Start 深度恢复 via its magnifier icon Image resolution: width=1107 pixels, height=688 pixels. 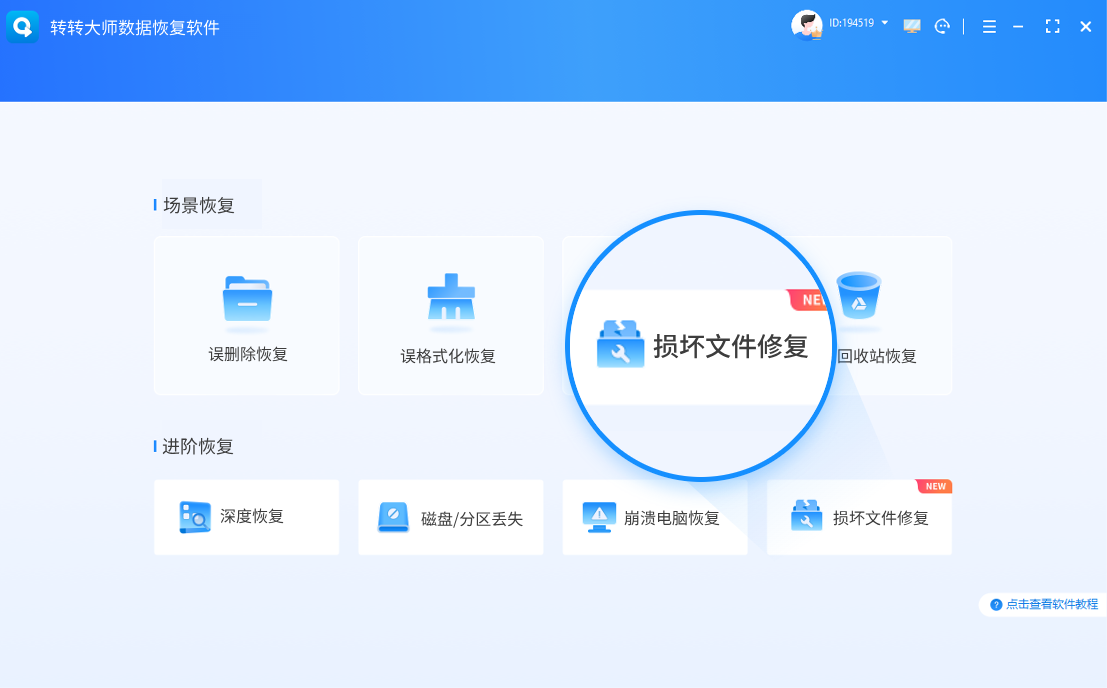pos(194,517)
